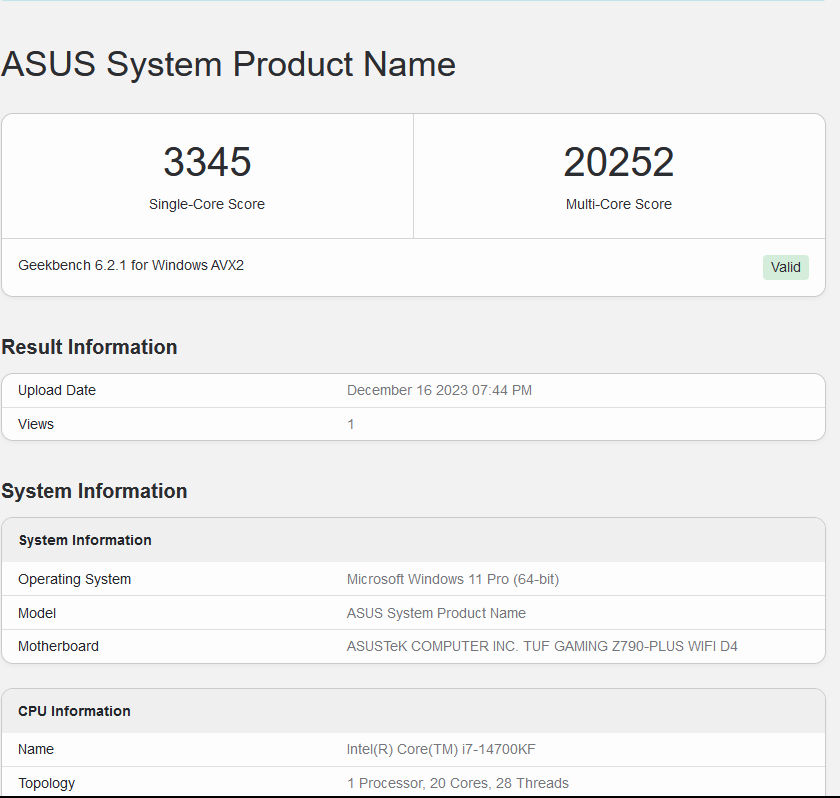This screenshot has width=840, height=798.
Task: Click the CPU Name row label
Action: click(x=36, y=749)
